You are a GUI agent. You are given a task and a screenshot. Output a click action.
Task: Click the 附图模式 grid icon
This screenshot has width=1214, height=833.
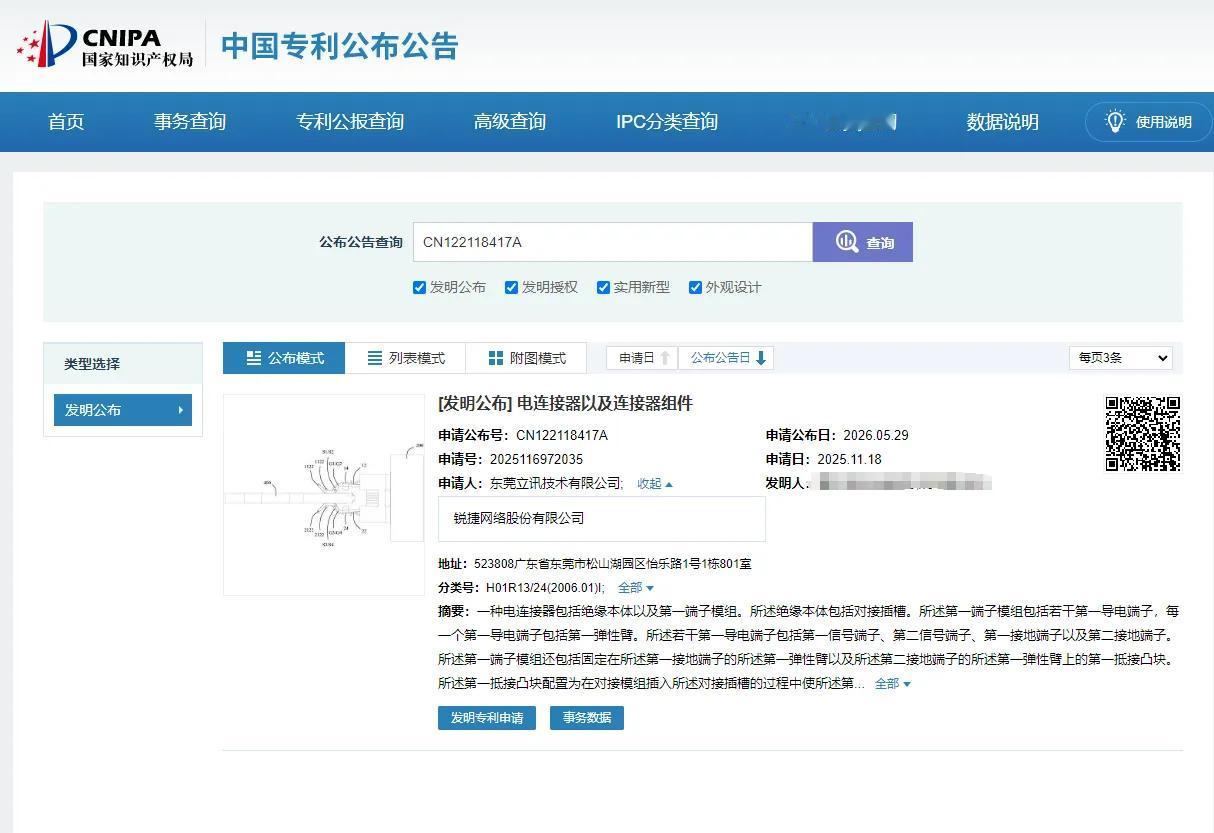496,358
